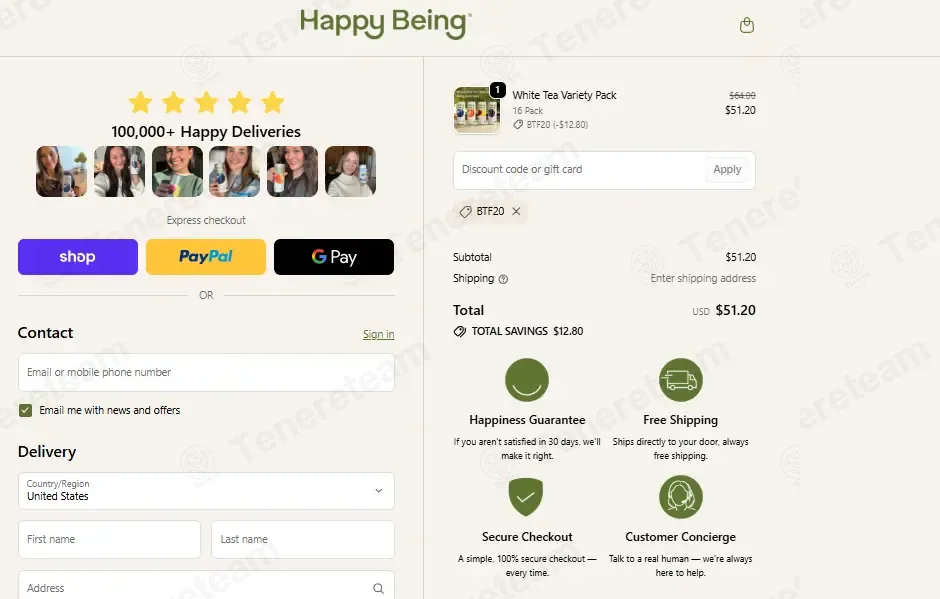Choose PayPal express checkout
The width and height of the screenshot is (940, 599).
pos(206,257)
